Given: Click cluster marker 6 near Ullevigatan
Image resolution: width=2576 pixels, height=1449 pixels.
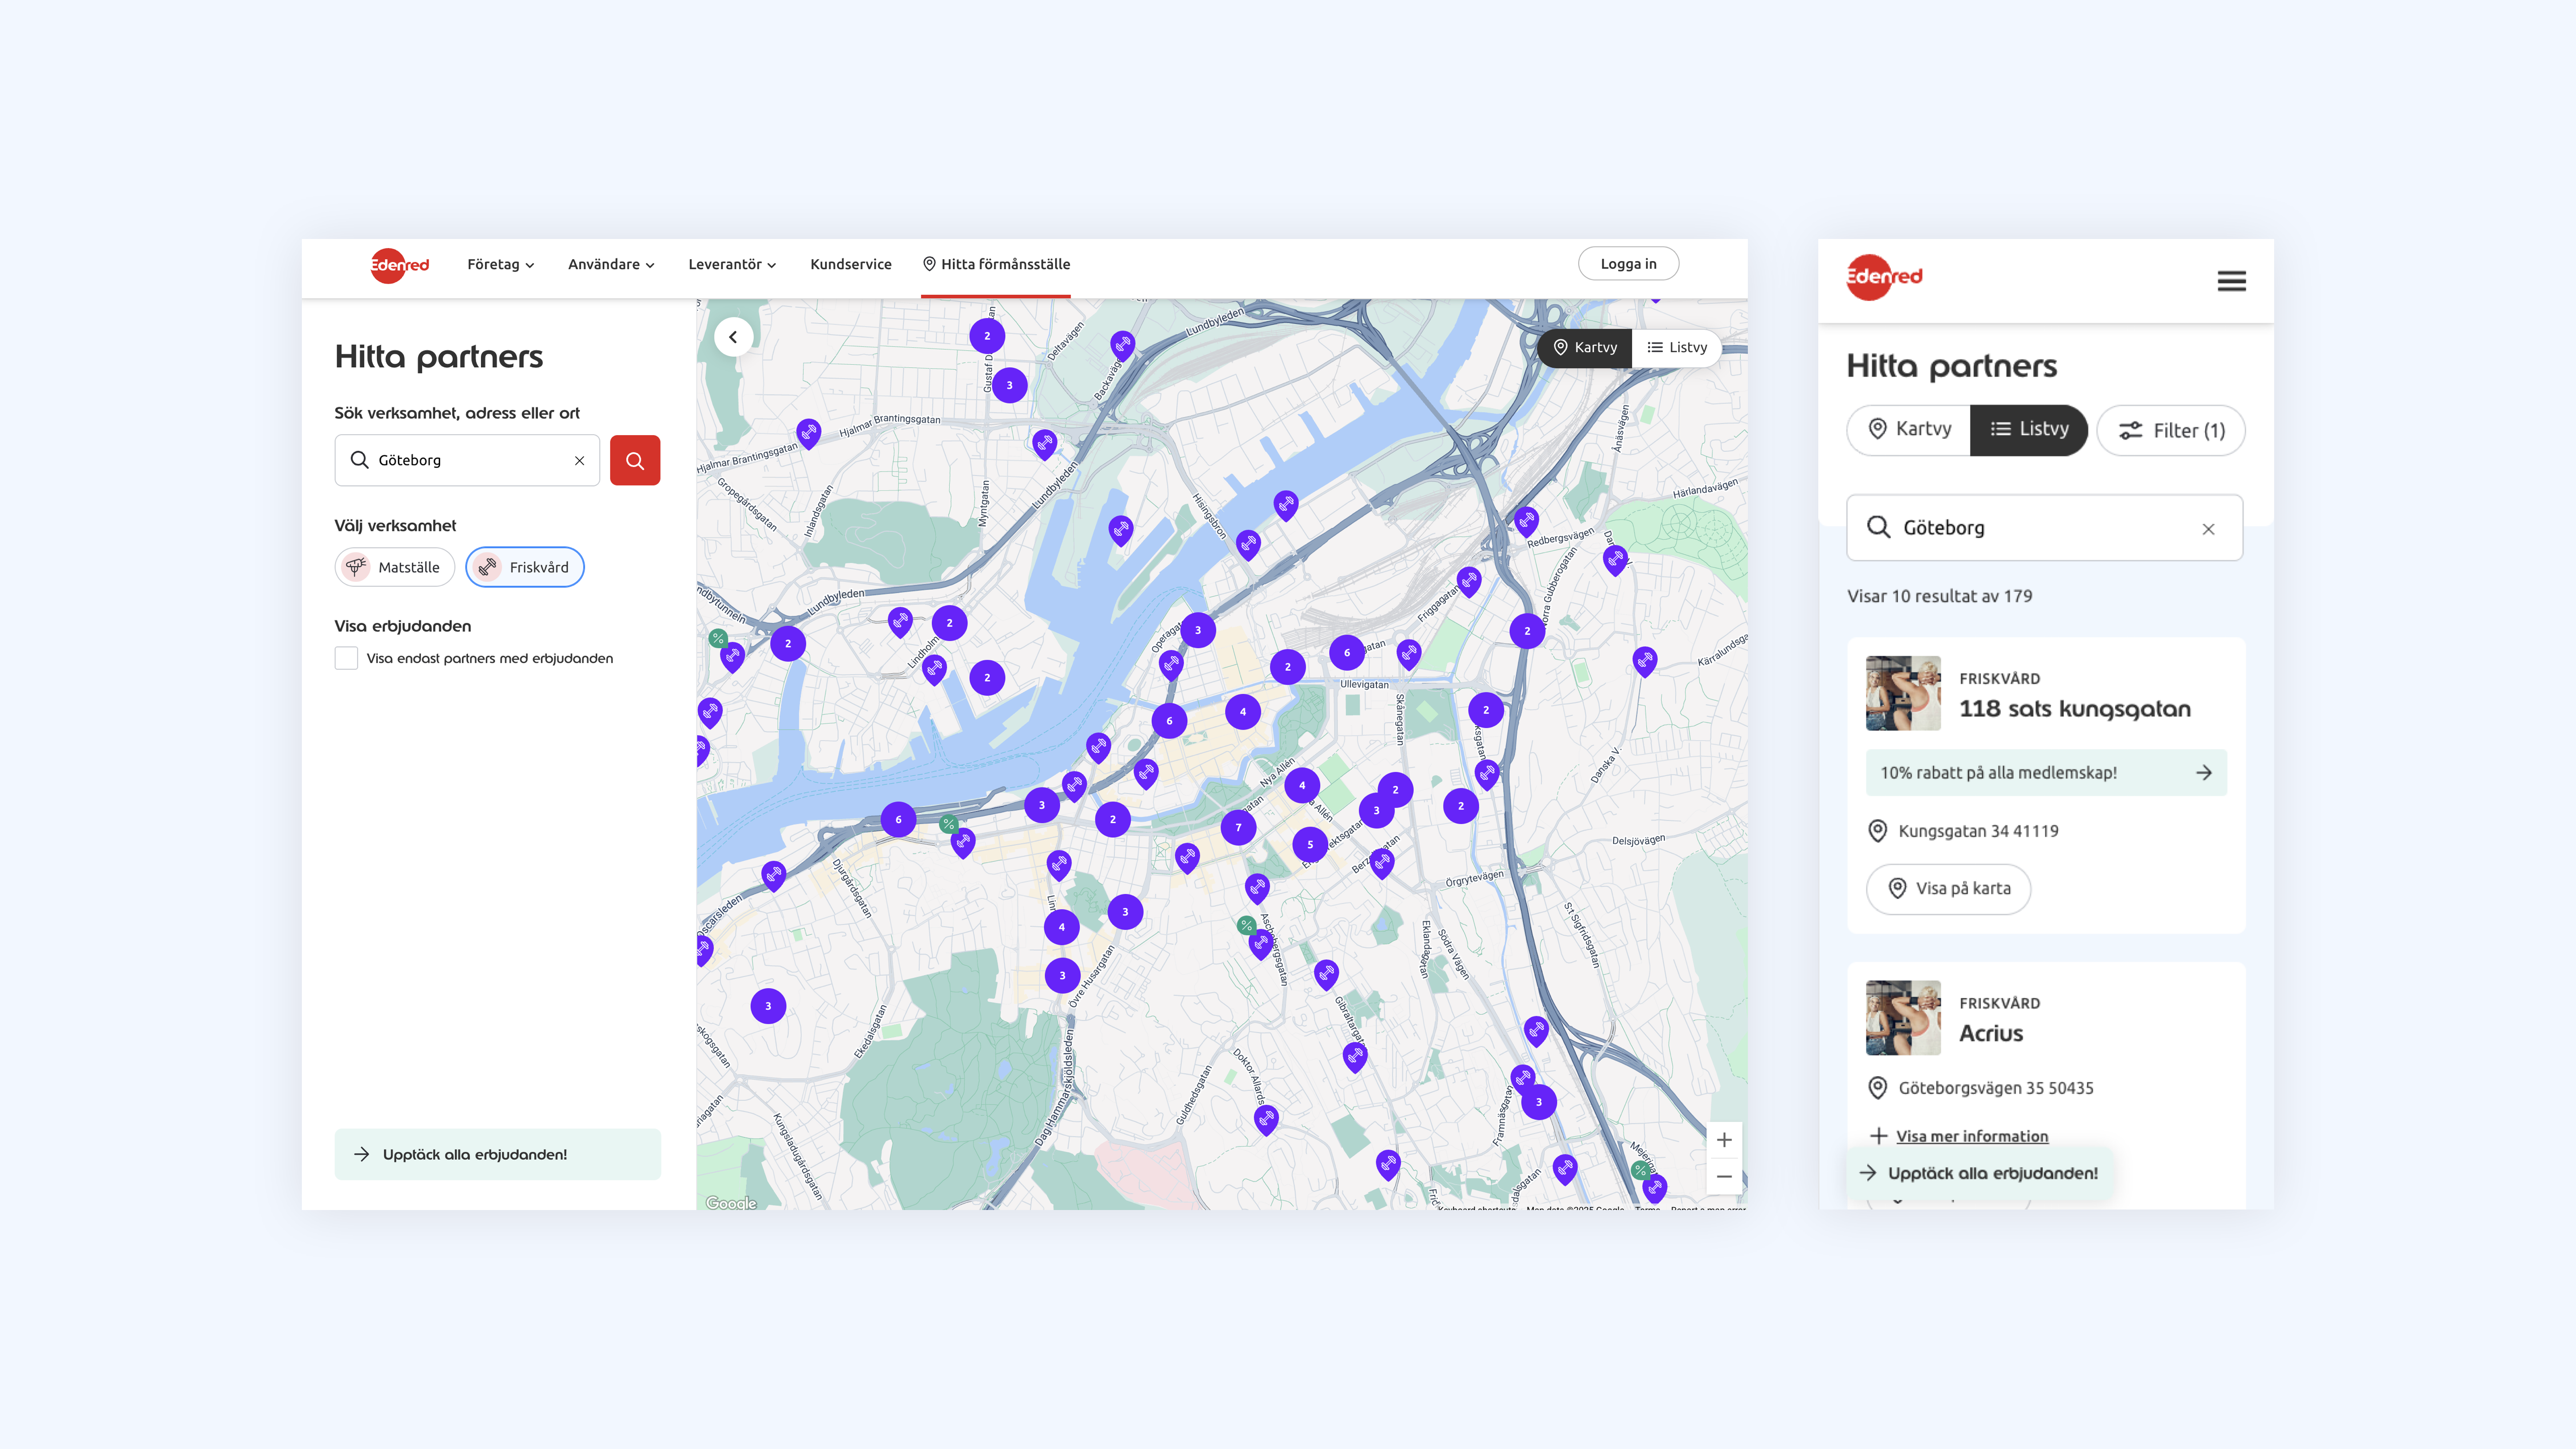Looking at the screenshot, I should pos(1347,653).
